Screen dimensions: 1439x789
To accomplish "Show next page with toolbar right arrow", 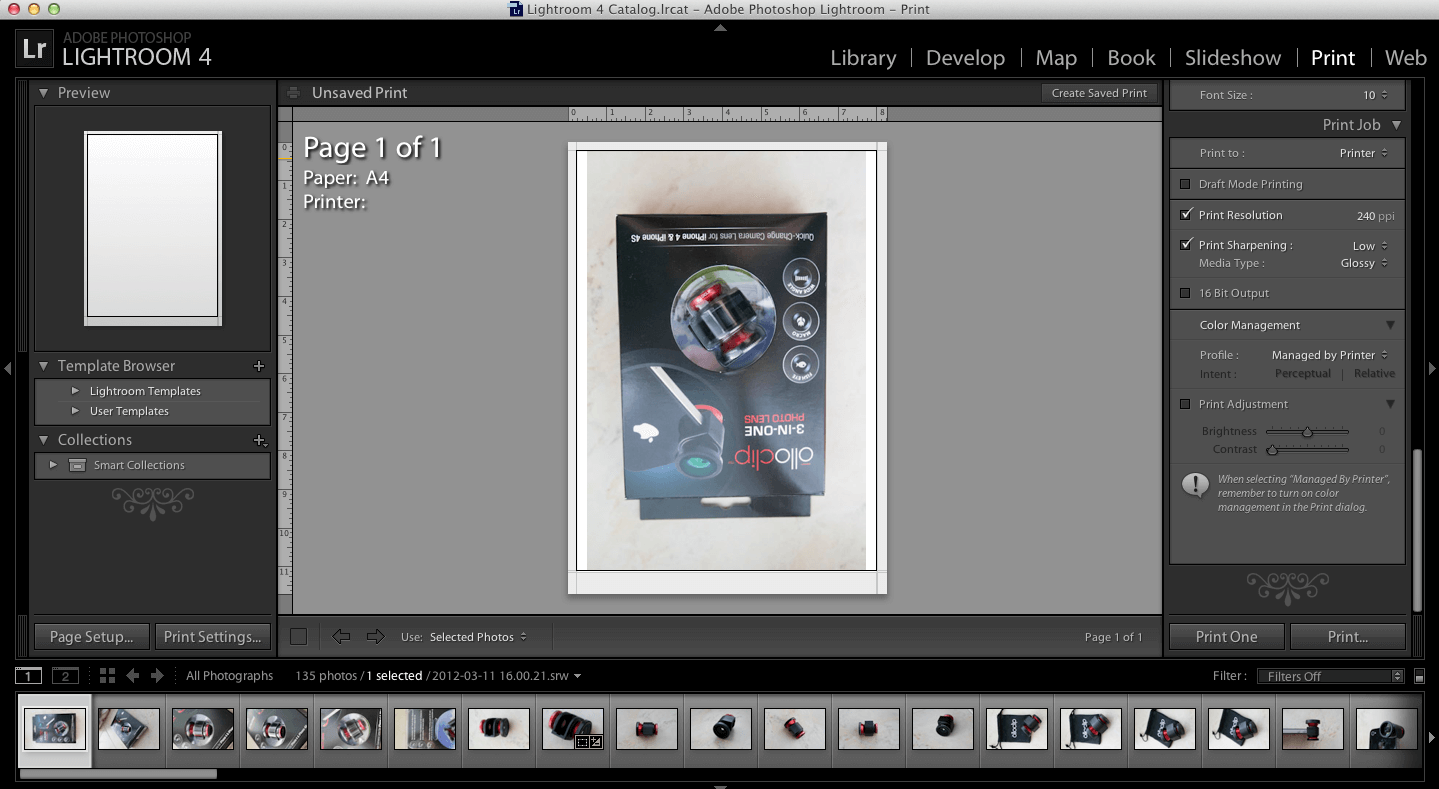I will [375, 636].
